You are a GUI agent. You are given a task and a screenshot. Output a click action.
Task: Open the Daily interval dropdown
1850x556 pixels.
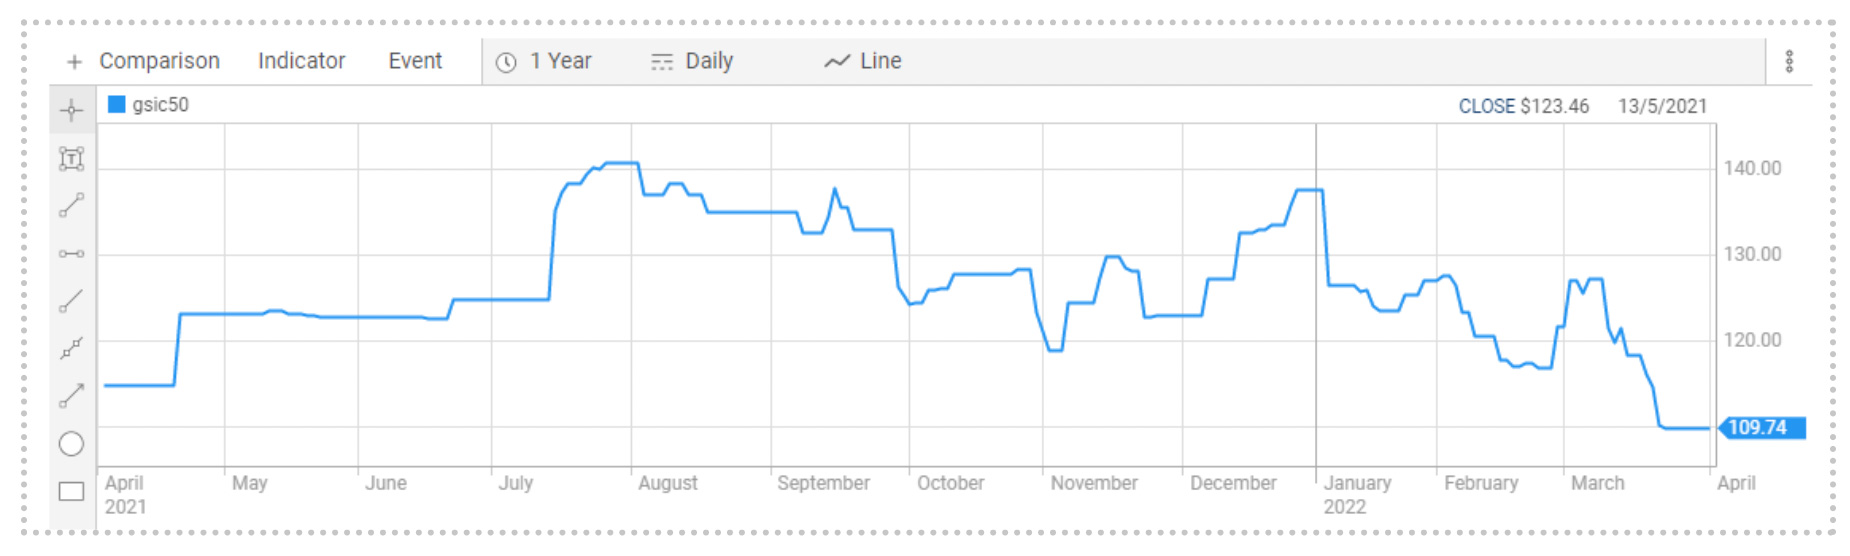click(x=692, y=62)
